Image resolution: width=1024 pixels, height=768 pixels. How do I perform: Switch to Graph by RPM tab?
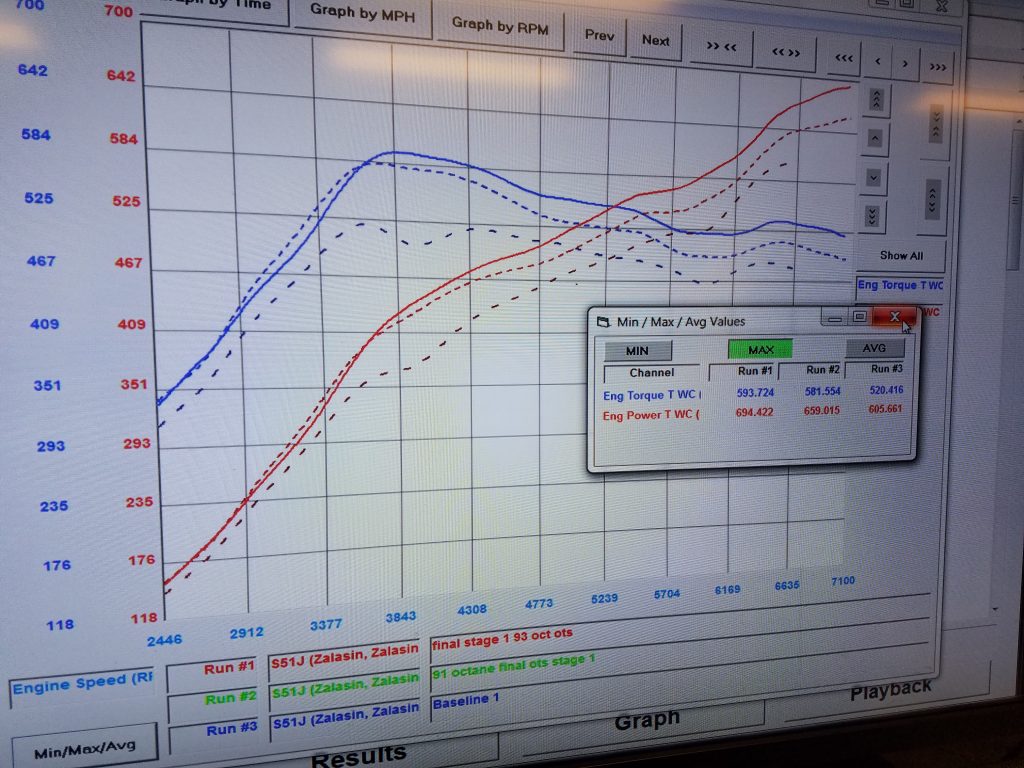click(x=500, y=28)
